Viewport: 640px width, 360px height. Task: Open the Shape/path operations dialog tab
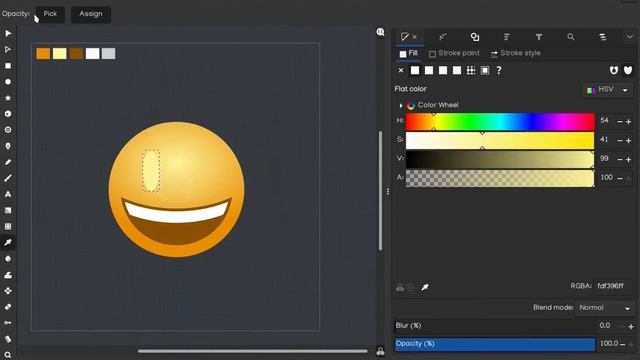click(x=475, y=37)
